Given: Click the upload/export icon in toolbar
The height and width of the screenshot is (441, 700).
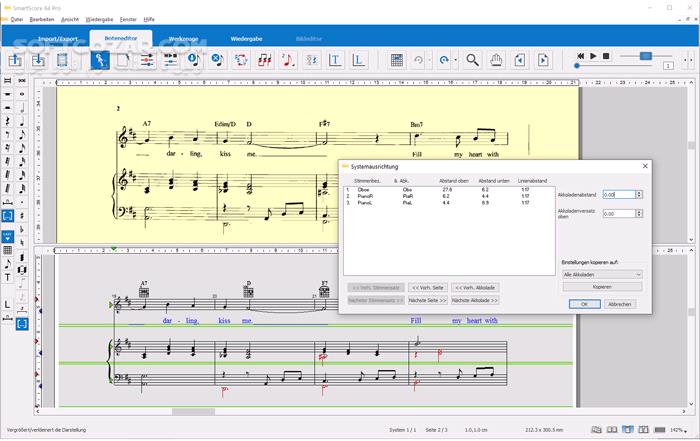Looking at the screenshot, I should (x=15, y=60).
